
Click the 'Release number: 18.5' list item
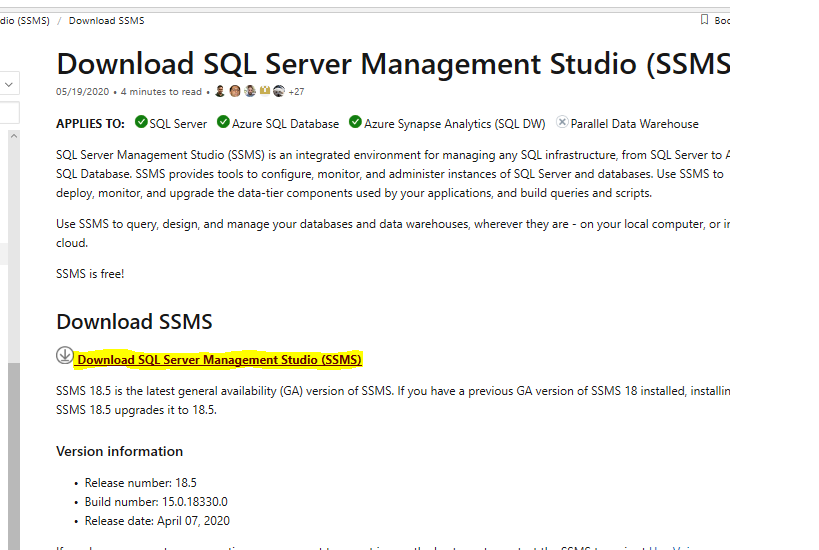pyautogui.click(x=141, y=483)
